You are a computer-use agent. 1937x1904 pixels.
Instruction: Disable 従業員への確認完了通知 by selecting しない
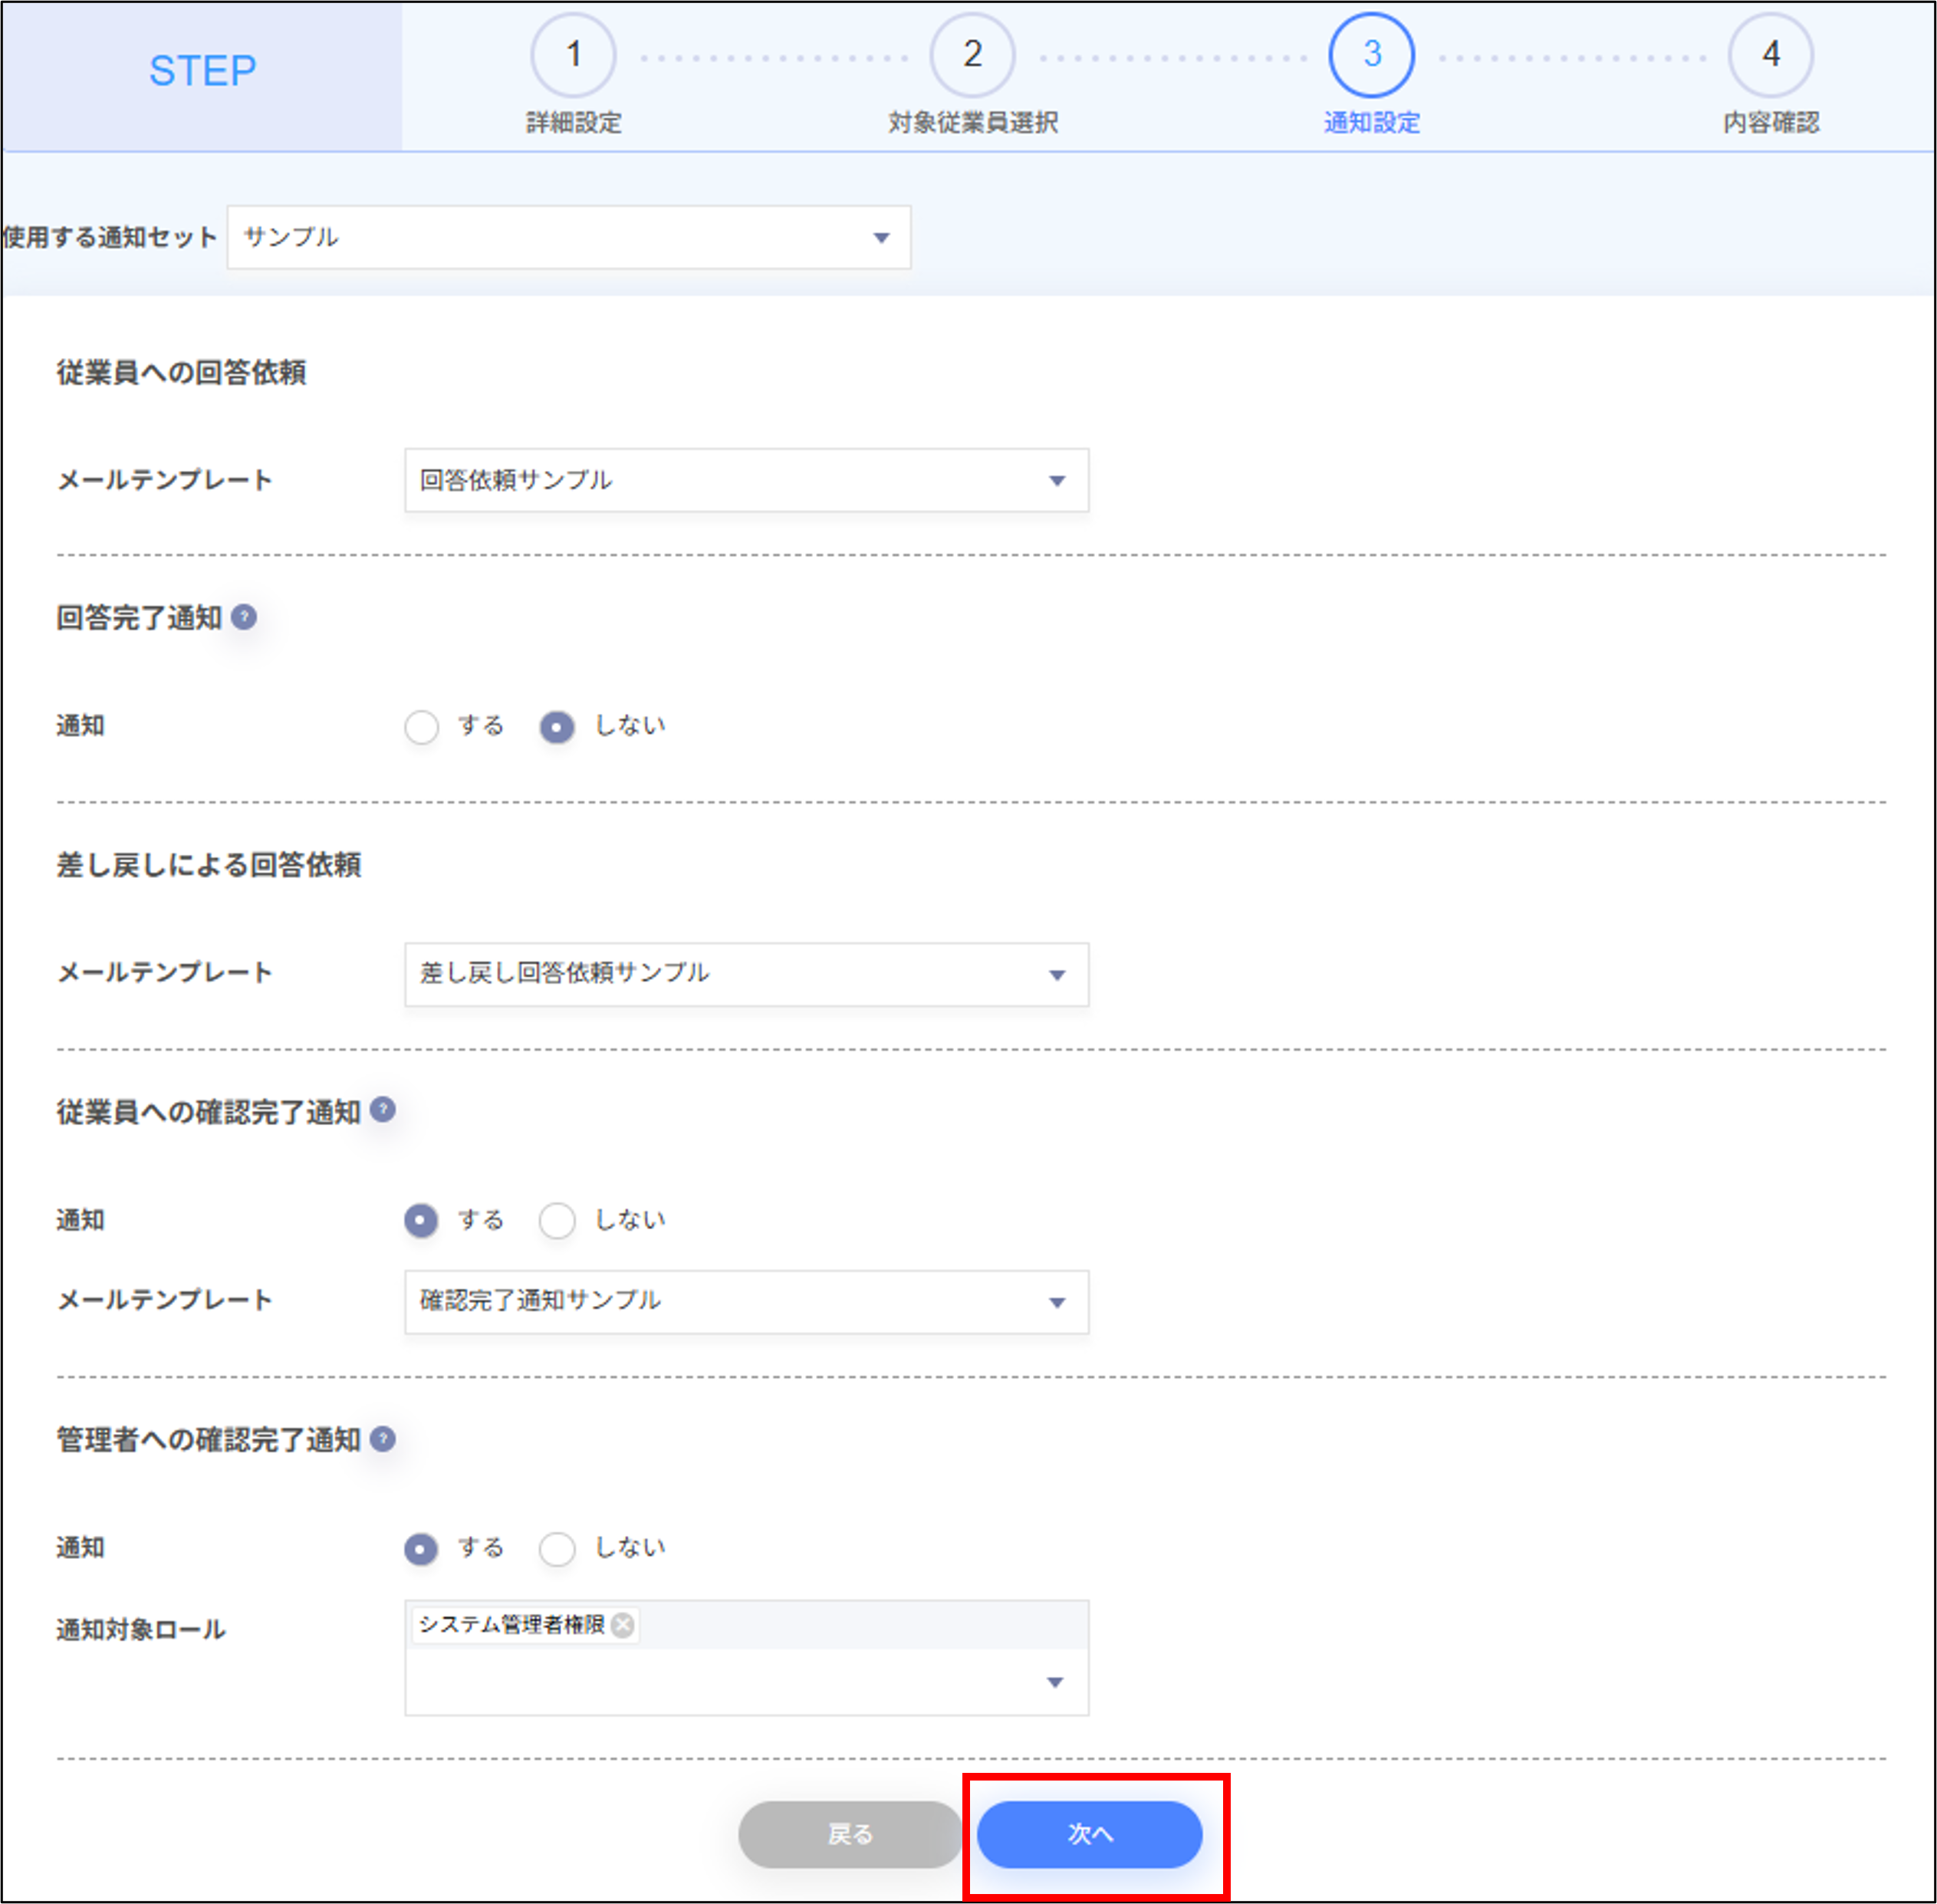tap(557, 1220)
